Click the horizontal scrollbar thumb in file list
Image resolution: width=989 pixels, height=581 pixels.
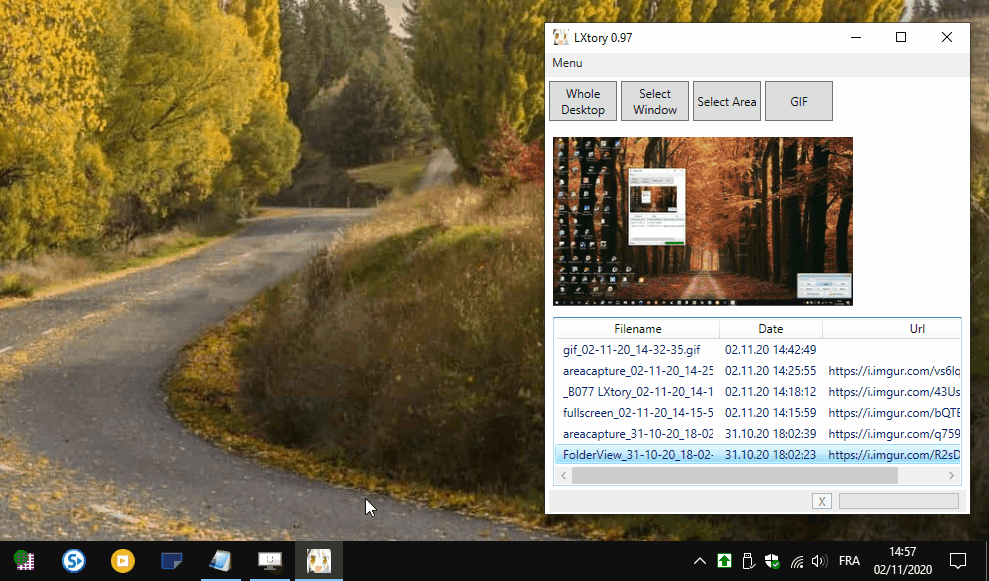pos(735,476)
